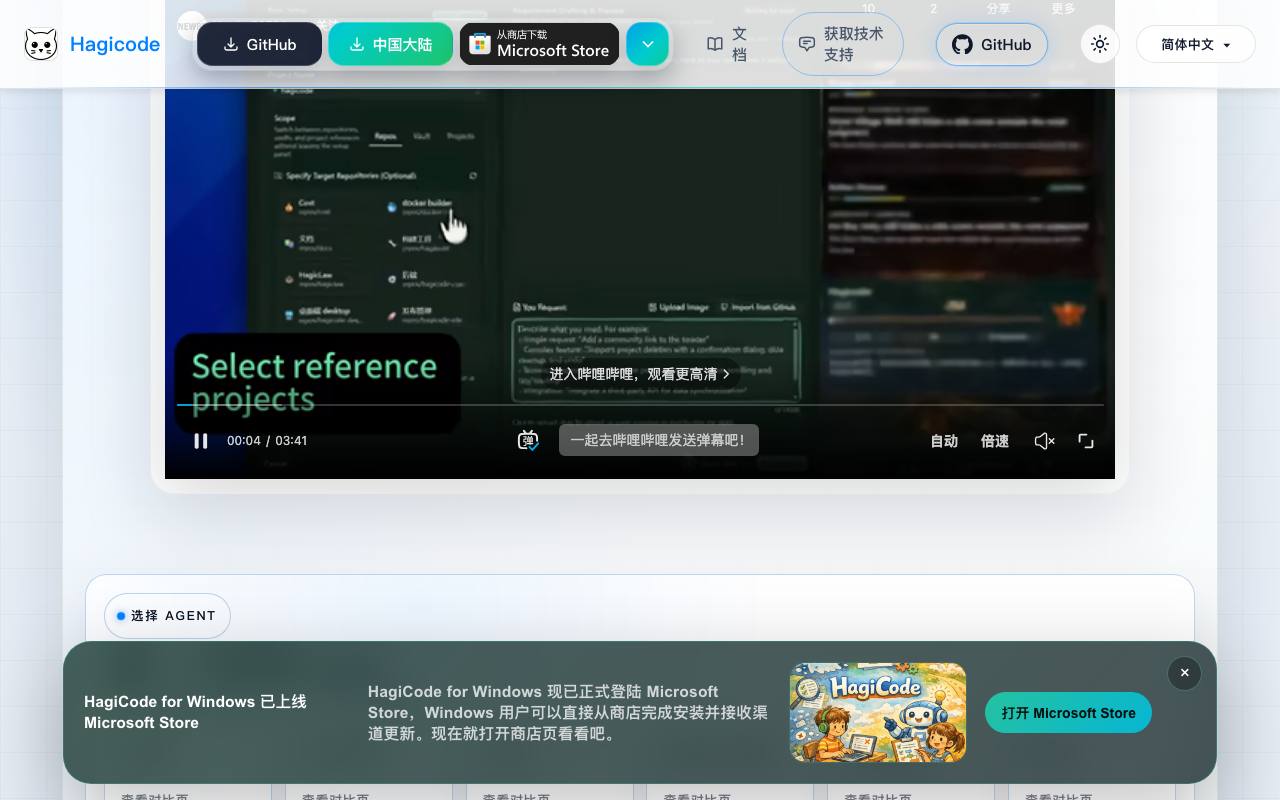
Task: Pause the video playback
Action: [201, 441]
